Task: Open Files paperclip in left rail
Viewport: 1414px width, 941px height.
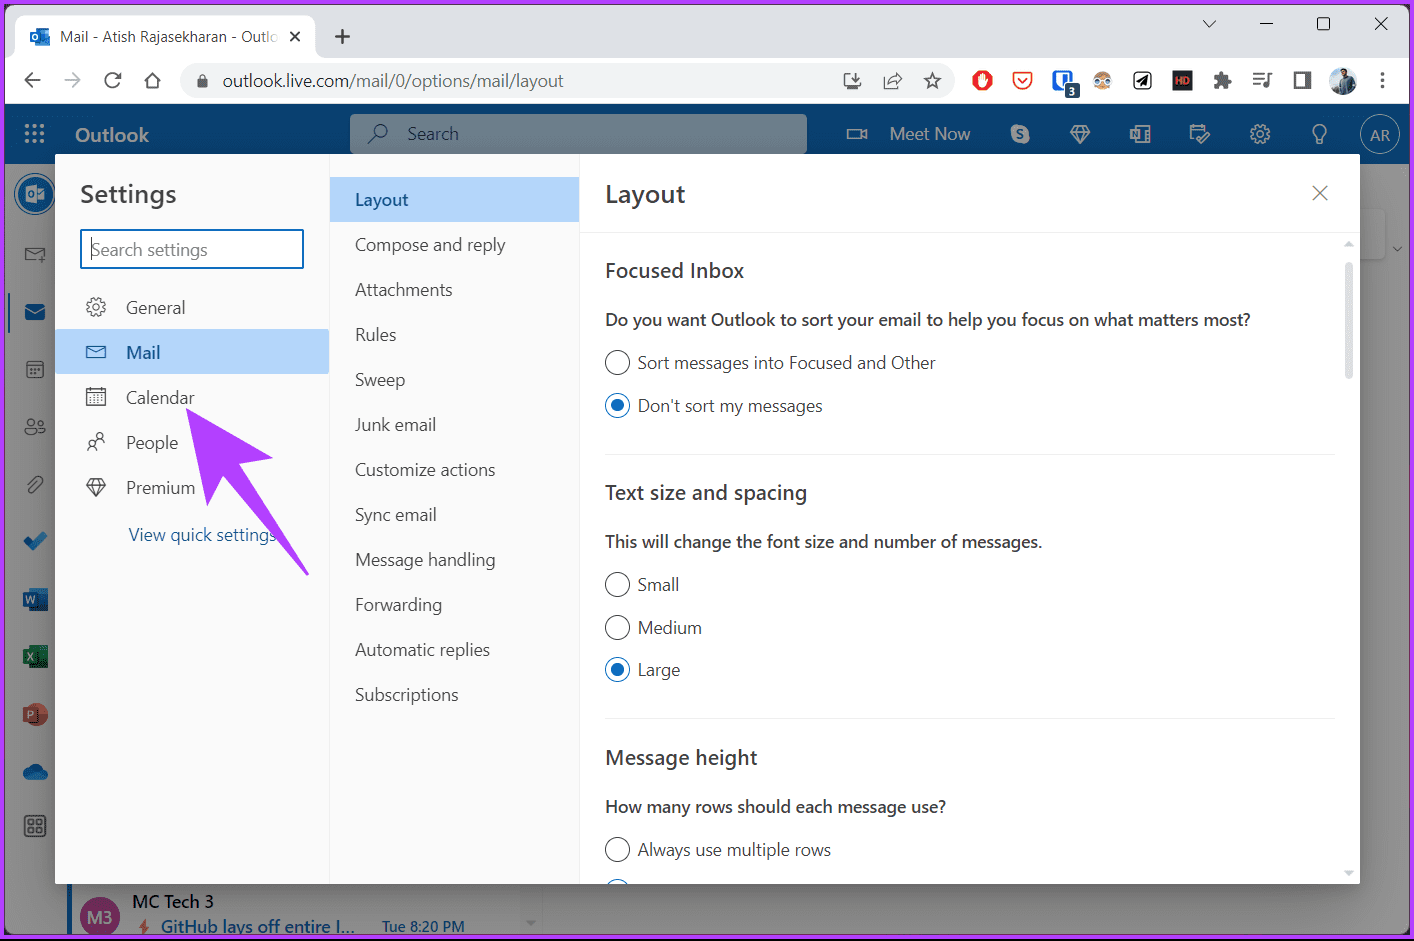Action: point(35,485)
